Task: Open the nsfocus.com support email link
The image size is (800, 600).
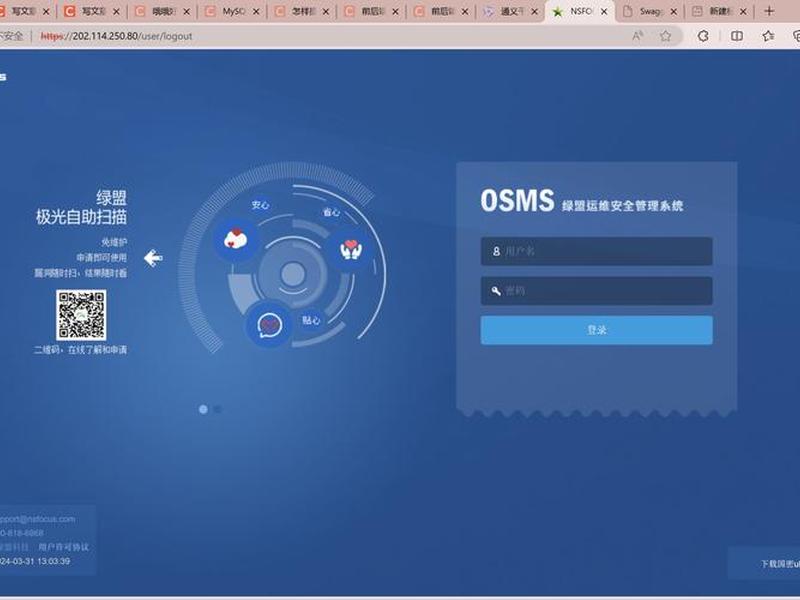Action: click(37, 519)
